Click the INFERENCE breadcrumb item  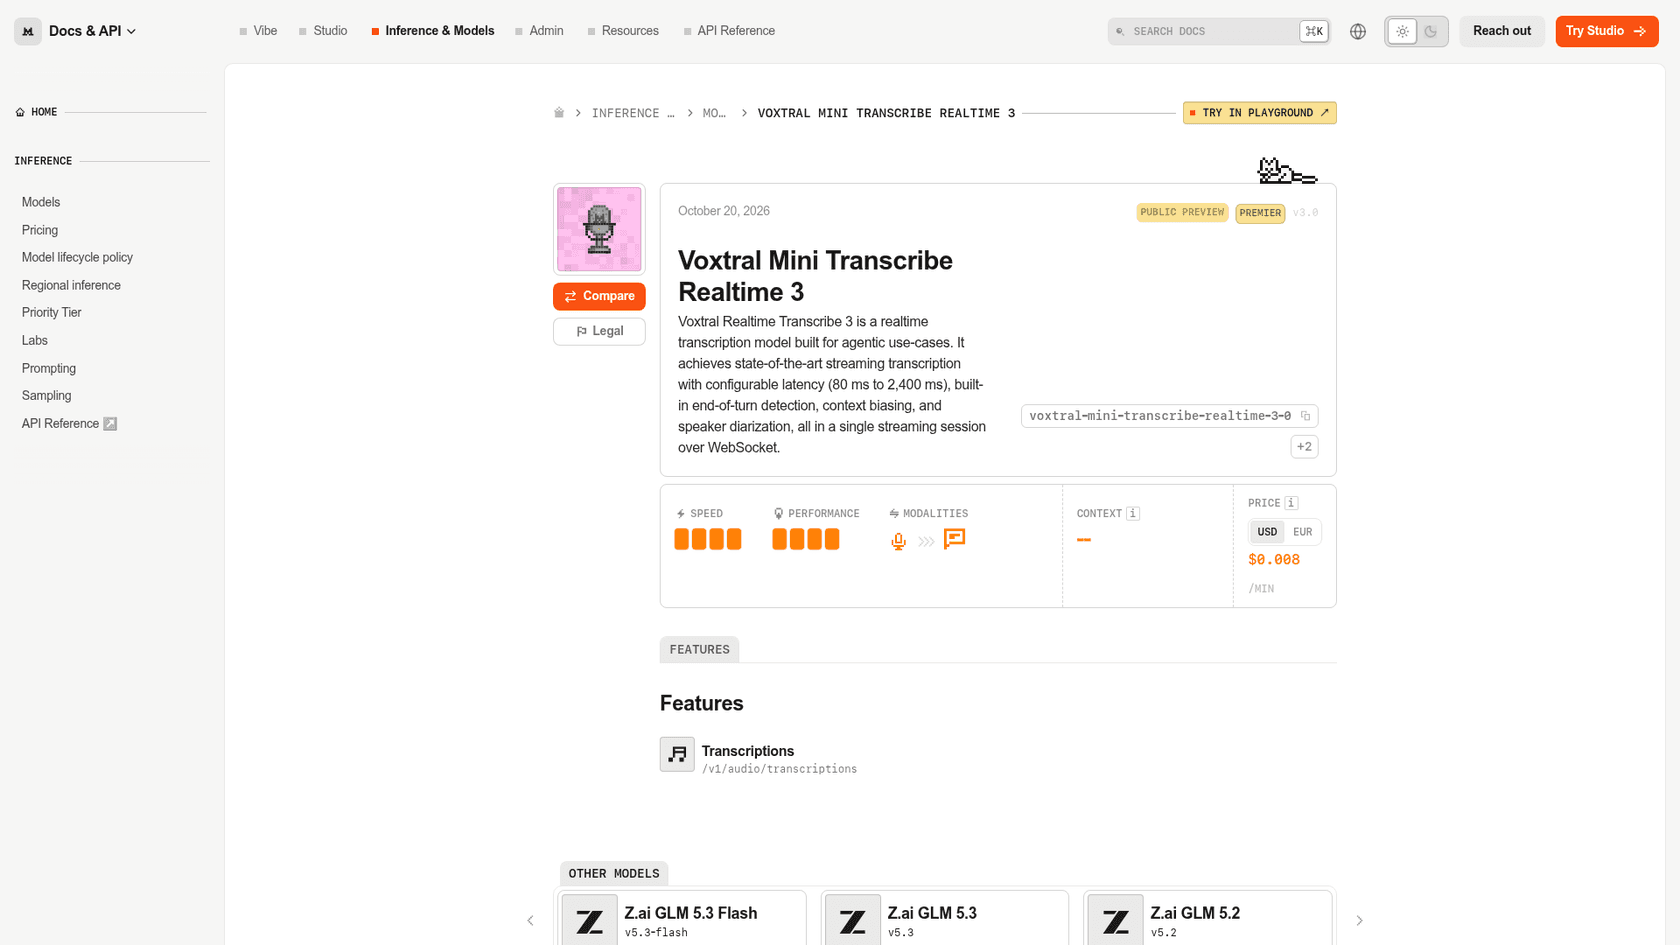coord(633,113)
